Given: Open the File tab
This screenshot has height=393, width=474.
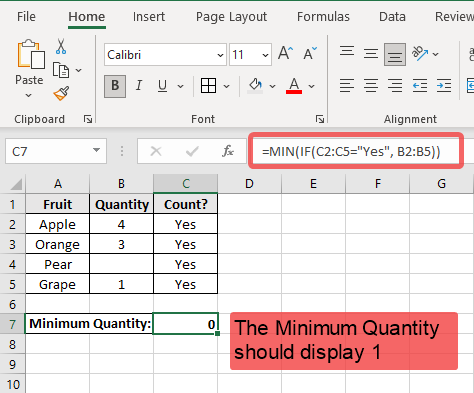Looking at the screenshot, I should pyautogui.click(x=26, y=17).
